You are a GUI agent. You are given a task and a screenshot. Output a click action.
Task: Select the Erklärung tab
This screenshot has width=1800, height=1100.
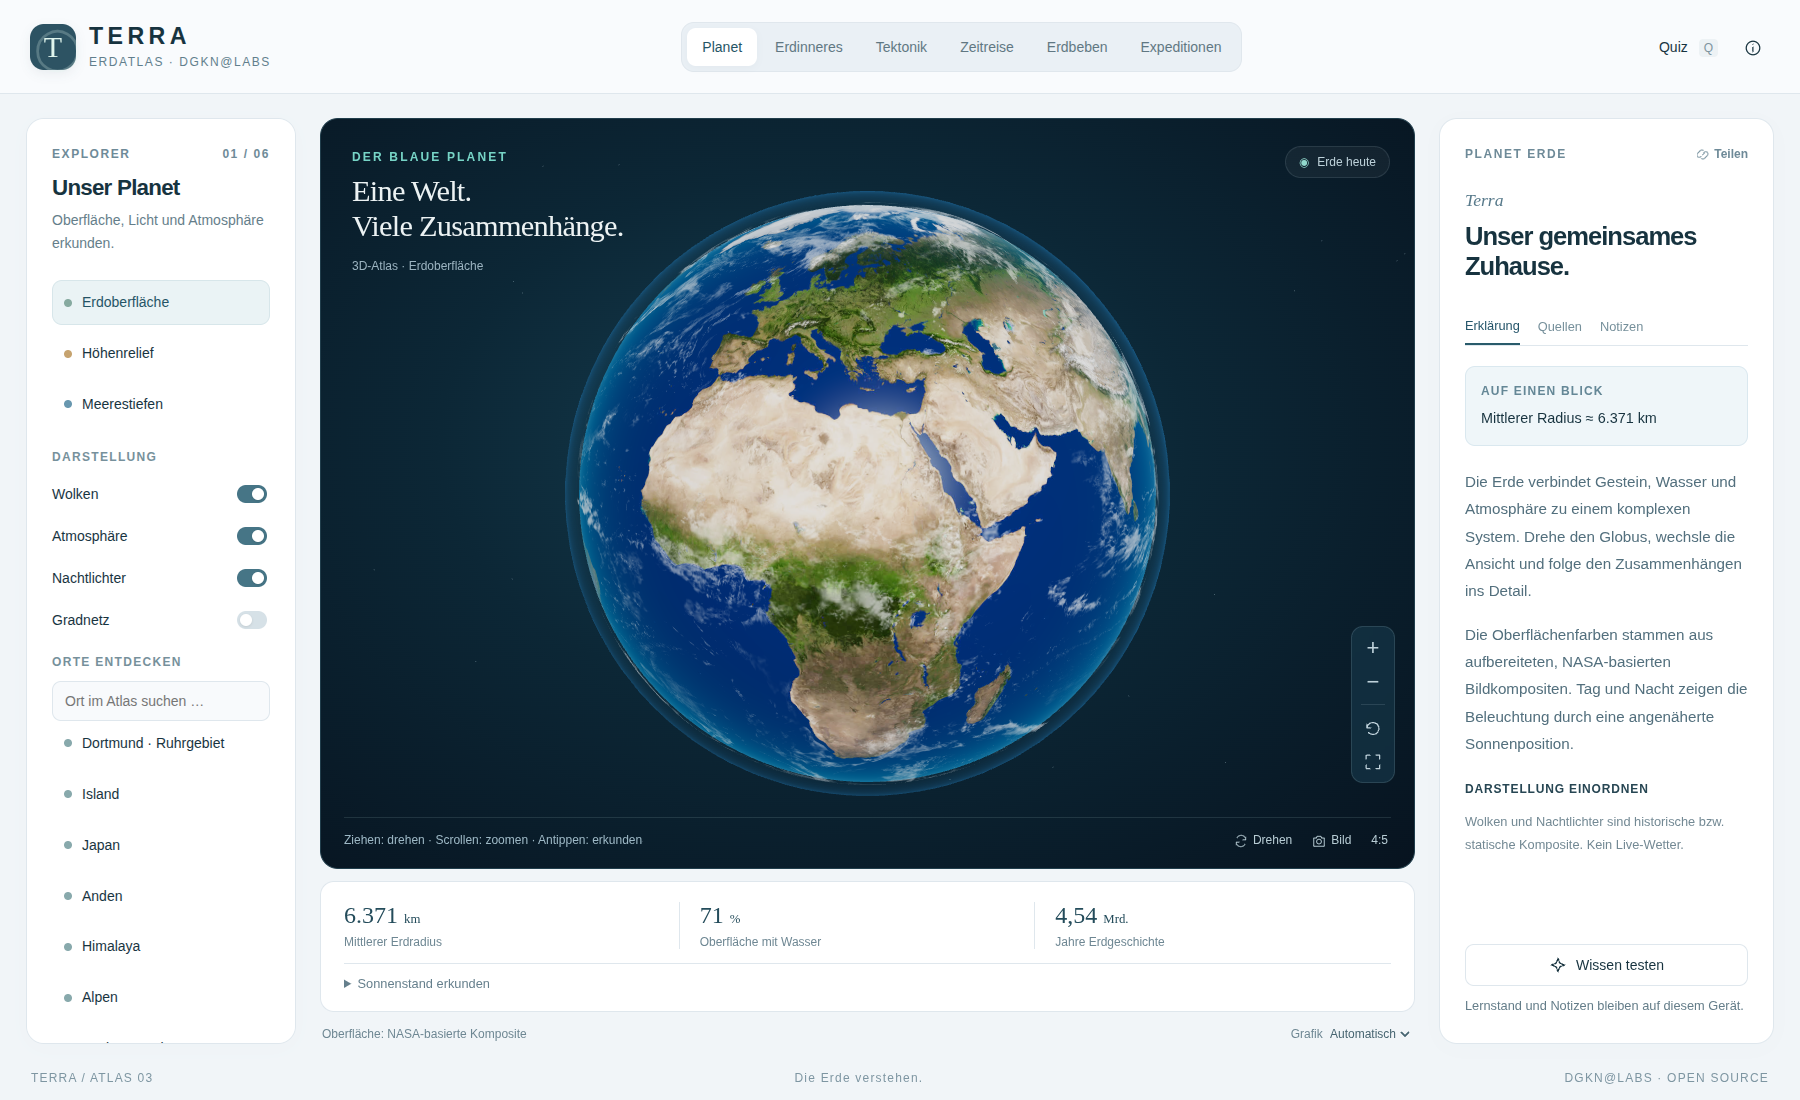tap(1492, 326)
